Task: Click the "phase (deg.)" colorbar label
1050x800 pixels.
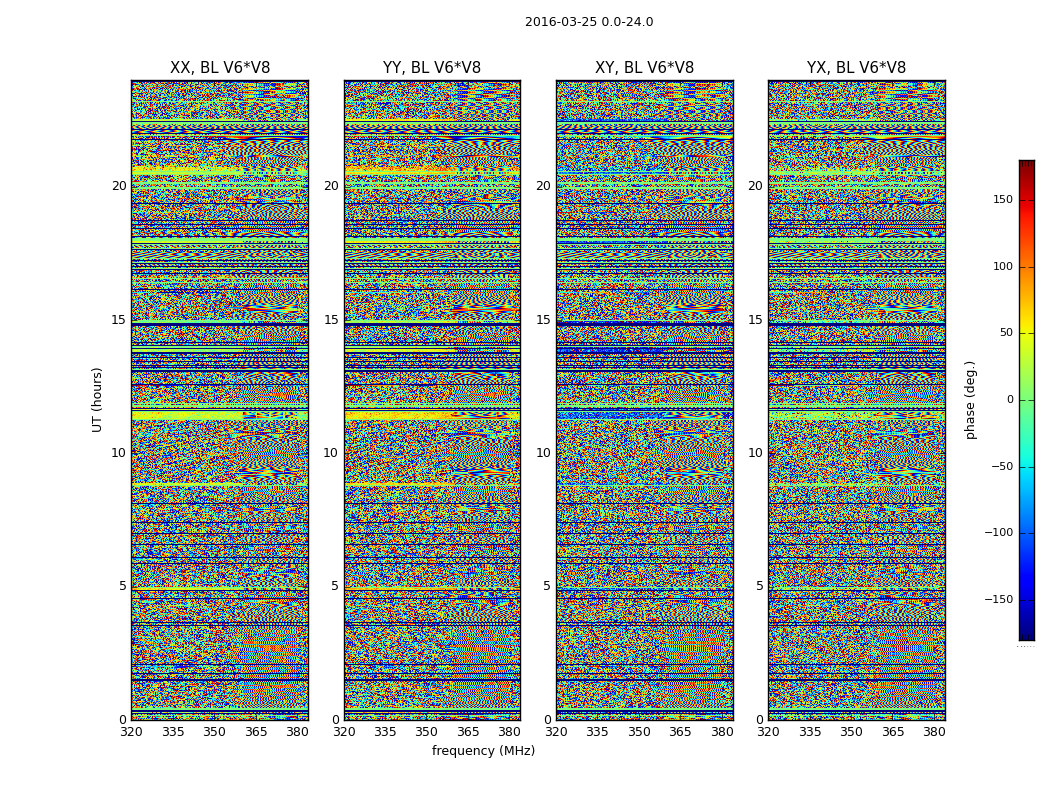Action: (970, 400)
